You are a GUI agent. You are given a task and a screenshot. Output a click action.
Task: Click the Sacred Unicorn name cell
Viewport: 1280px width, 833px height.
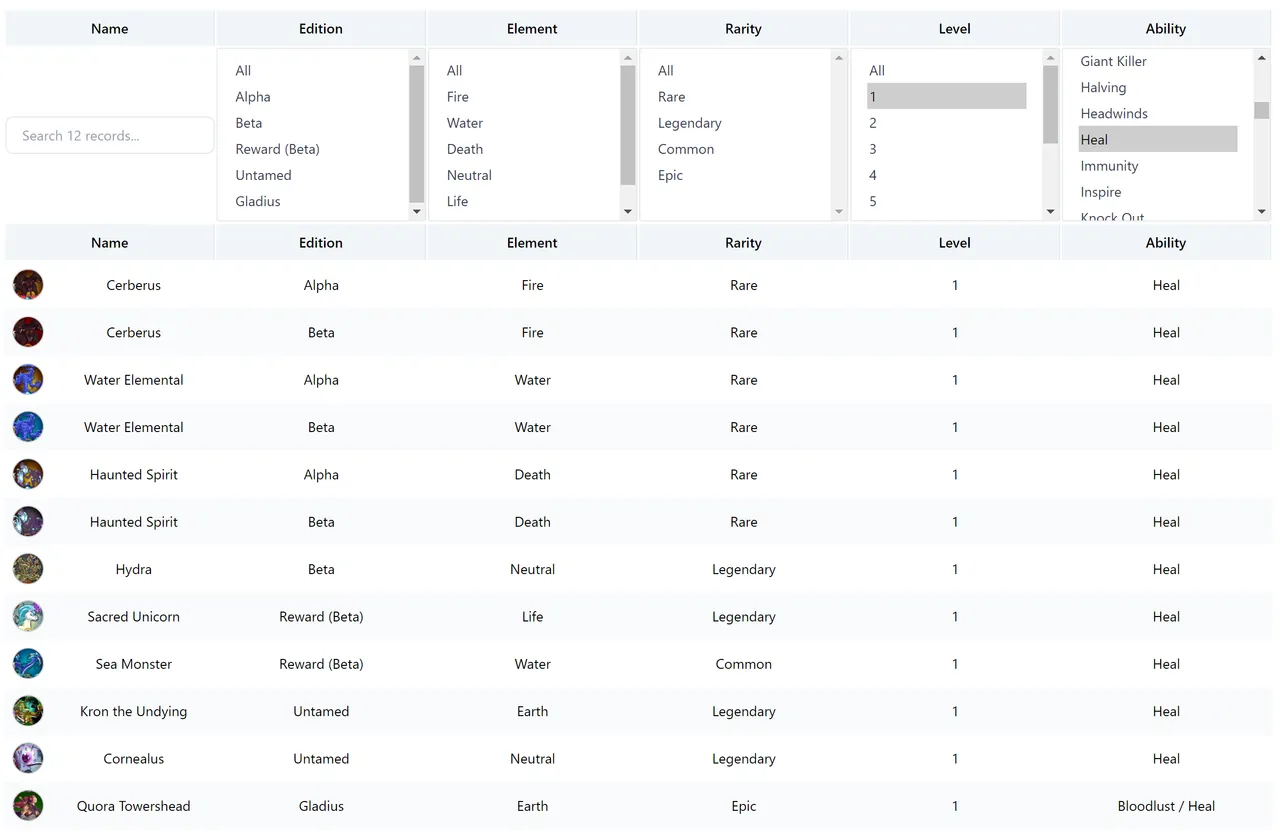(134, 616)
